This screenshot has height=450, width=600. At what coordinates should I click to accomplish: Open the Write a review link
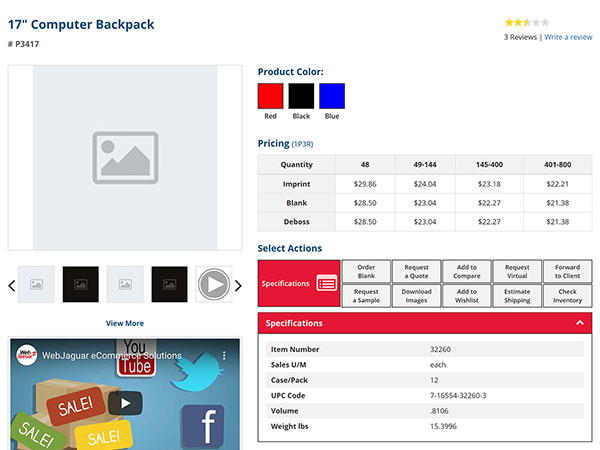point(568,37)
